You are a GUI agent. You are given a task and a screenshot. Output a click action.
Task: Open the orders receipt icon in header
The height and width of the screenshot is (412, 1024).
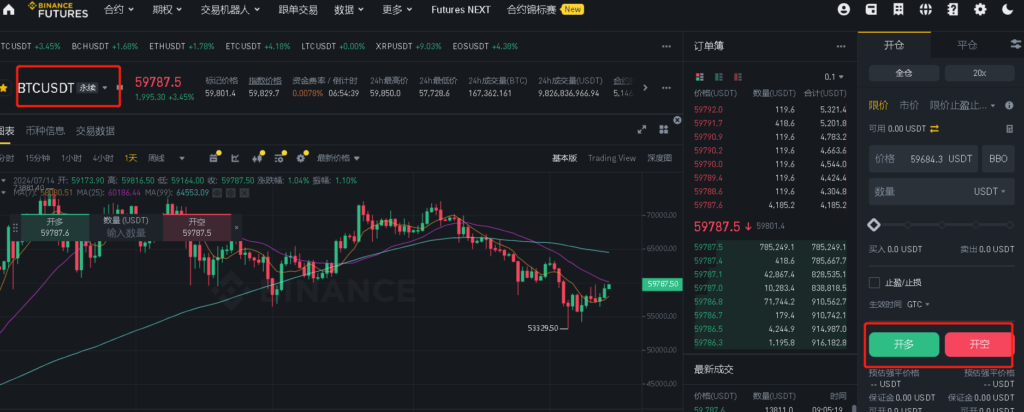[x=899, y=9]
